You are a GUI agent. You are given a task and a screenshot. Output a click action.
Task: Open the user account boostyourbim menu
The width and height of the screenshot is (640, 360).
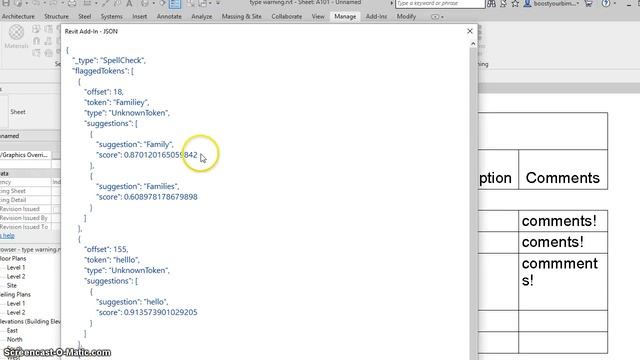click(552, 4)
